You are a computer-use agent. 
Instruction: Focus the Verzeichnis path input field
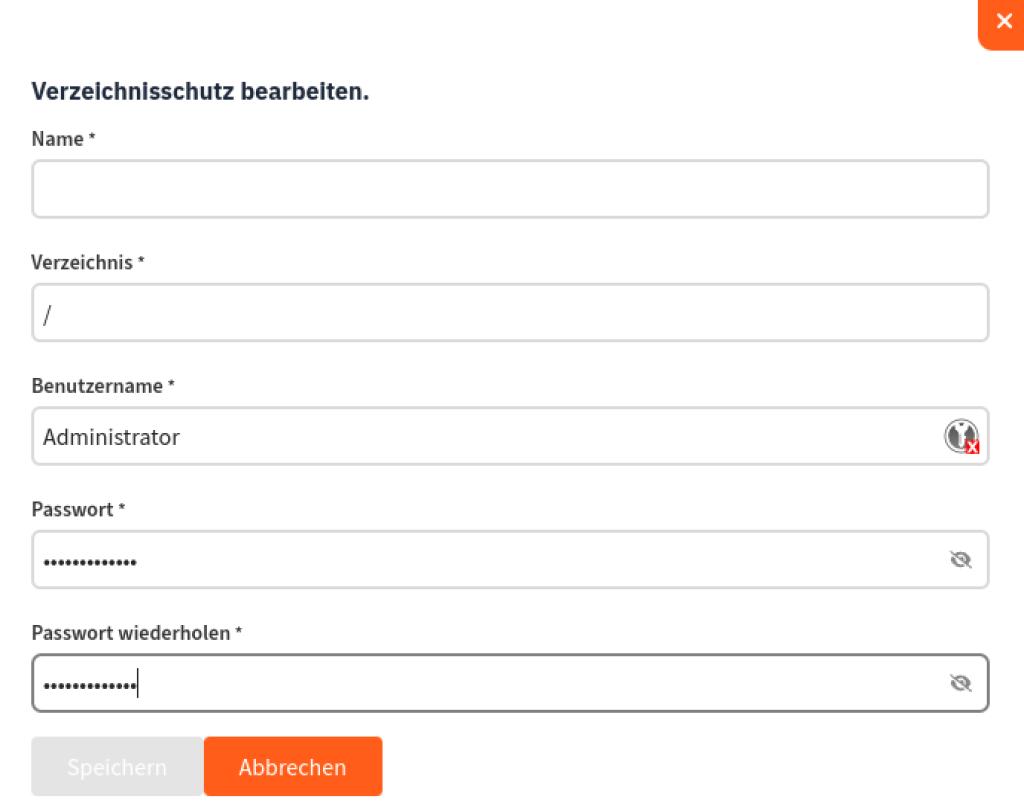tap(510, 313)
